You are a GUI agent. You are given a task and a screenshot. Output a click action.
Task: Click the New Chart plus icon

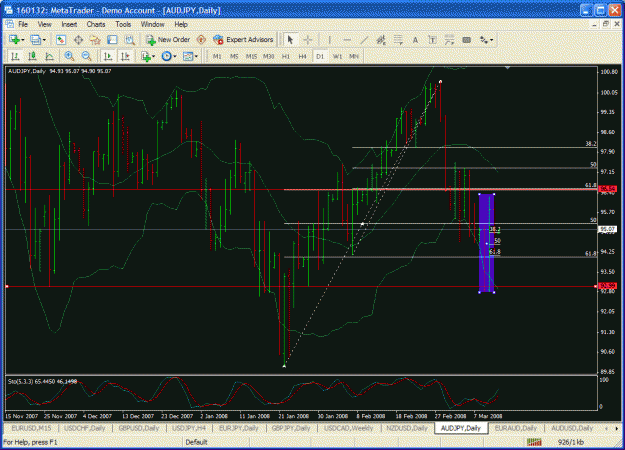tap(14, 40)
